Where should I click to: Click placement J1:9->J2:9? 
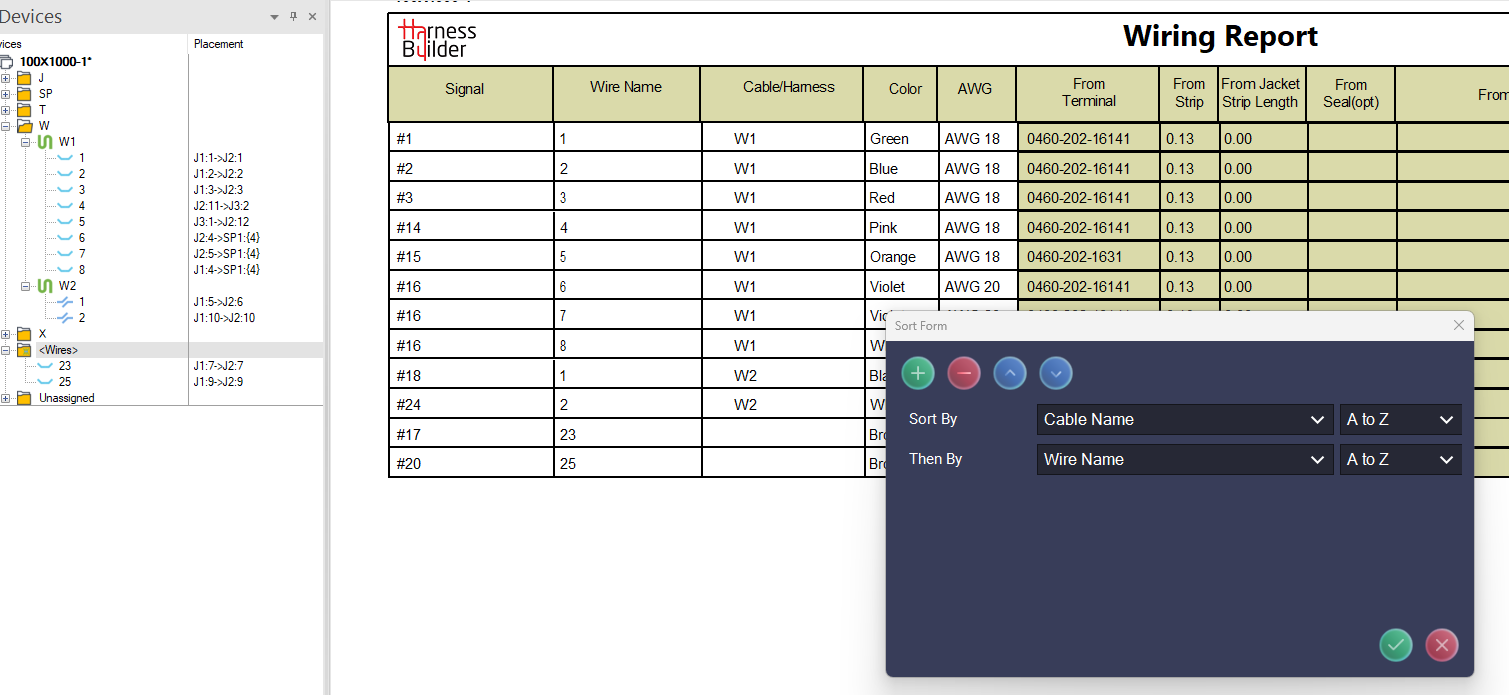[218, 382]
